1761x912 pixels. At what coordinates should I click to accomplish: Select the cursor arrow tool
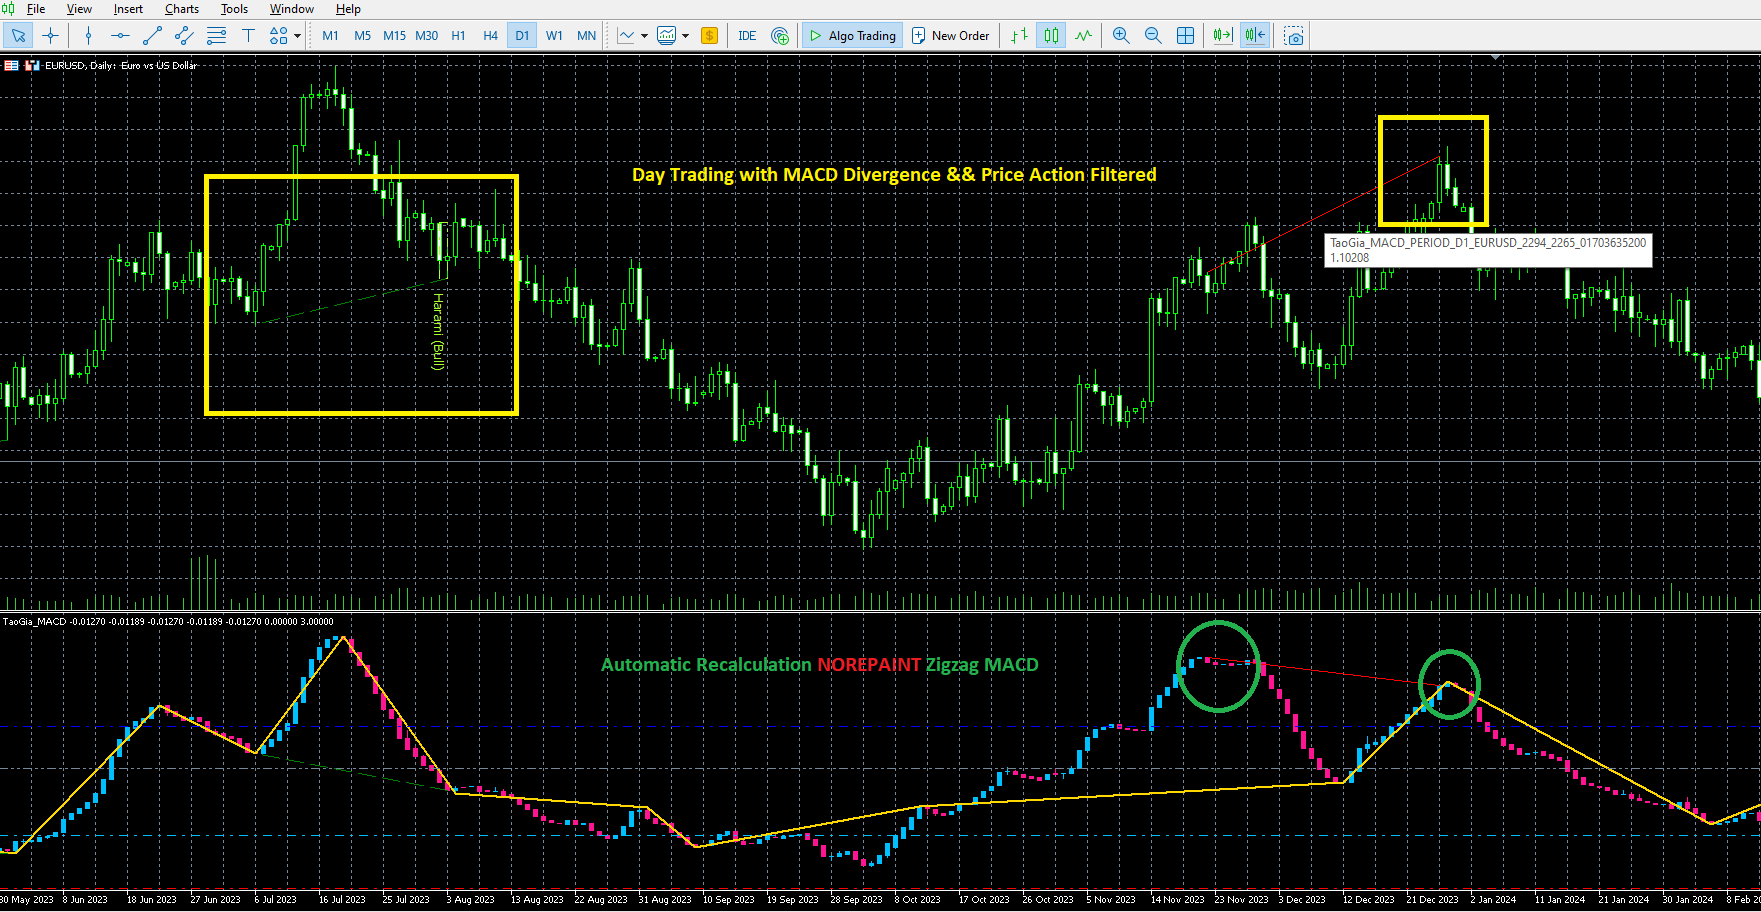[x=18, y=36]
